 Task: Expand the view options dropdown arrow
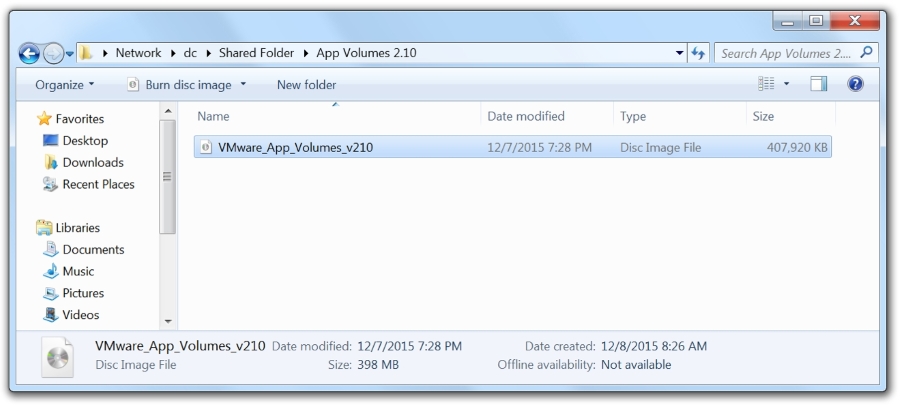[786, 84]
